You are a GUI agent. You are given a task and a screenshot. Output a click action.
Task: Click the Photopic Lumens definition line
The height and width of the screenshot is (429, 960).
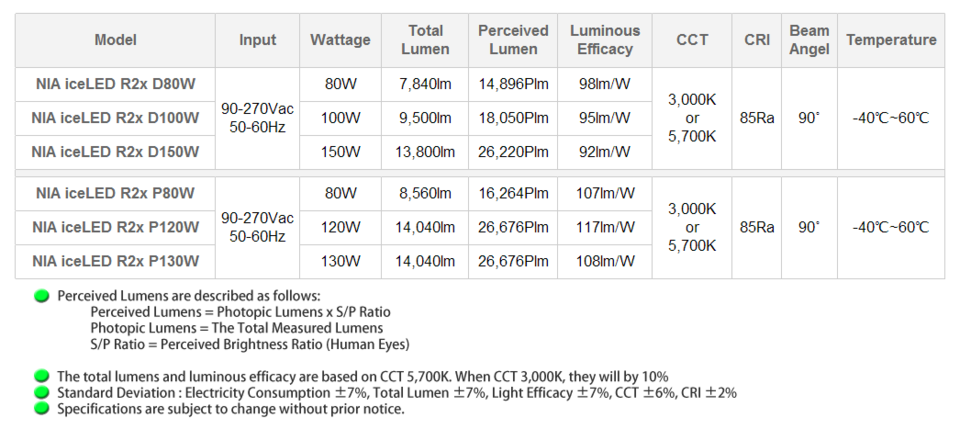(x=236, y=328)
